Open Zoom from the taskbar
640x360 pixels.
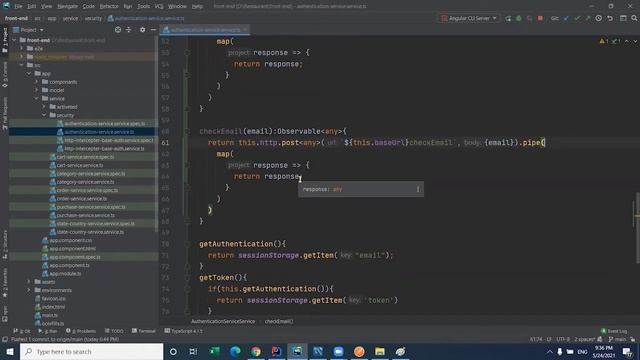[338, 351]
